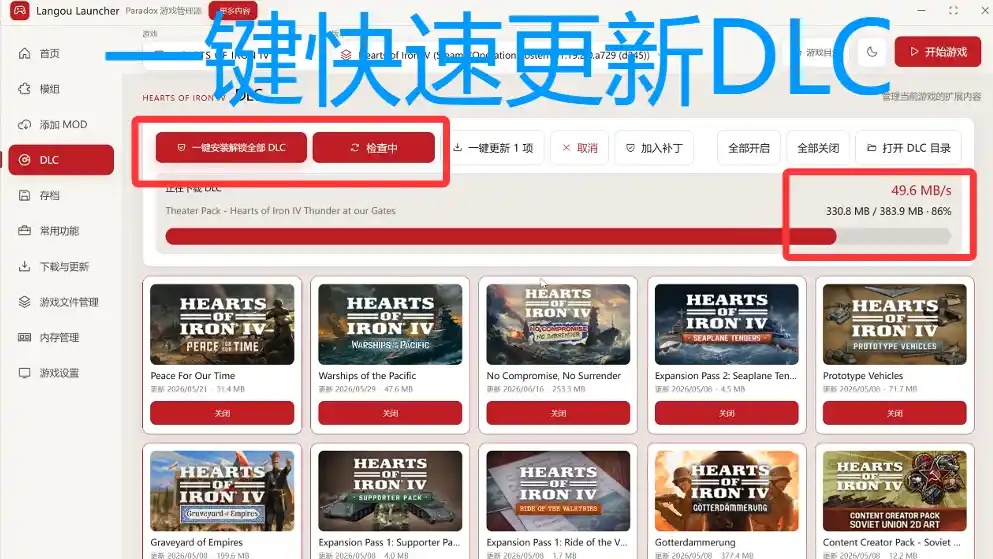Click Ride of the Valkyries thumbnail
993x559 pixels.
click(558, 491)
